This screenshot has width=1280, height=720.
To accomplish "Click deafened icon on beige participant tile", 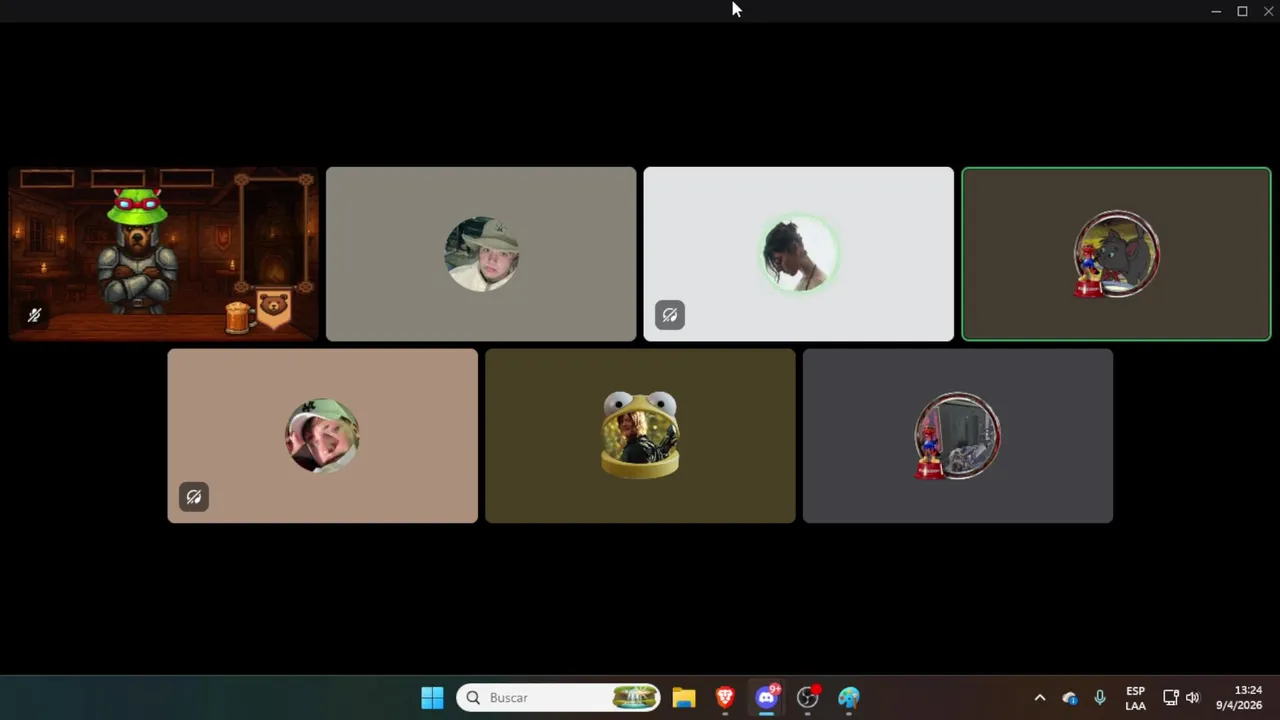I will click(x=194, y=497).
